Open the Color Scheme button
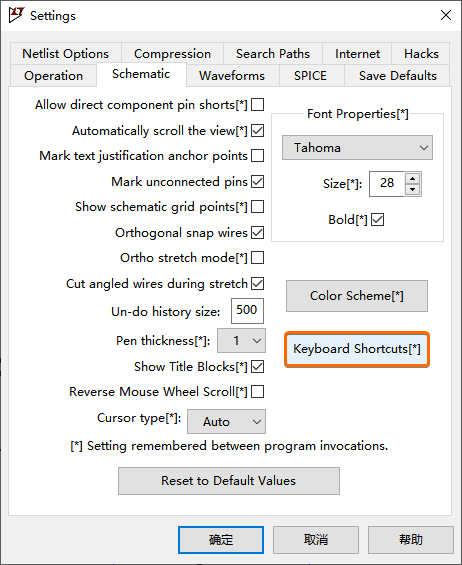The image size is (462, 565). click(357, 296)
